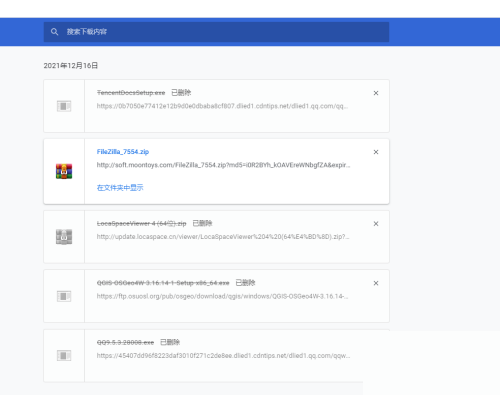Select the deleted TencentDocsSetup.exe file name

[x=131, y=93]
